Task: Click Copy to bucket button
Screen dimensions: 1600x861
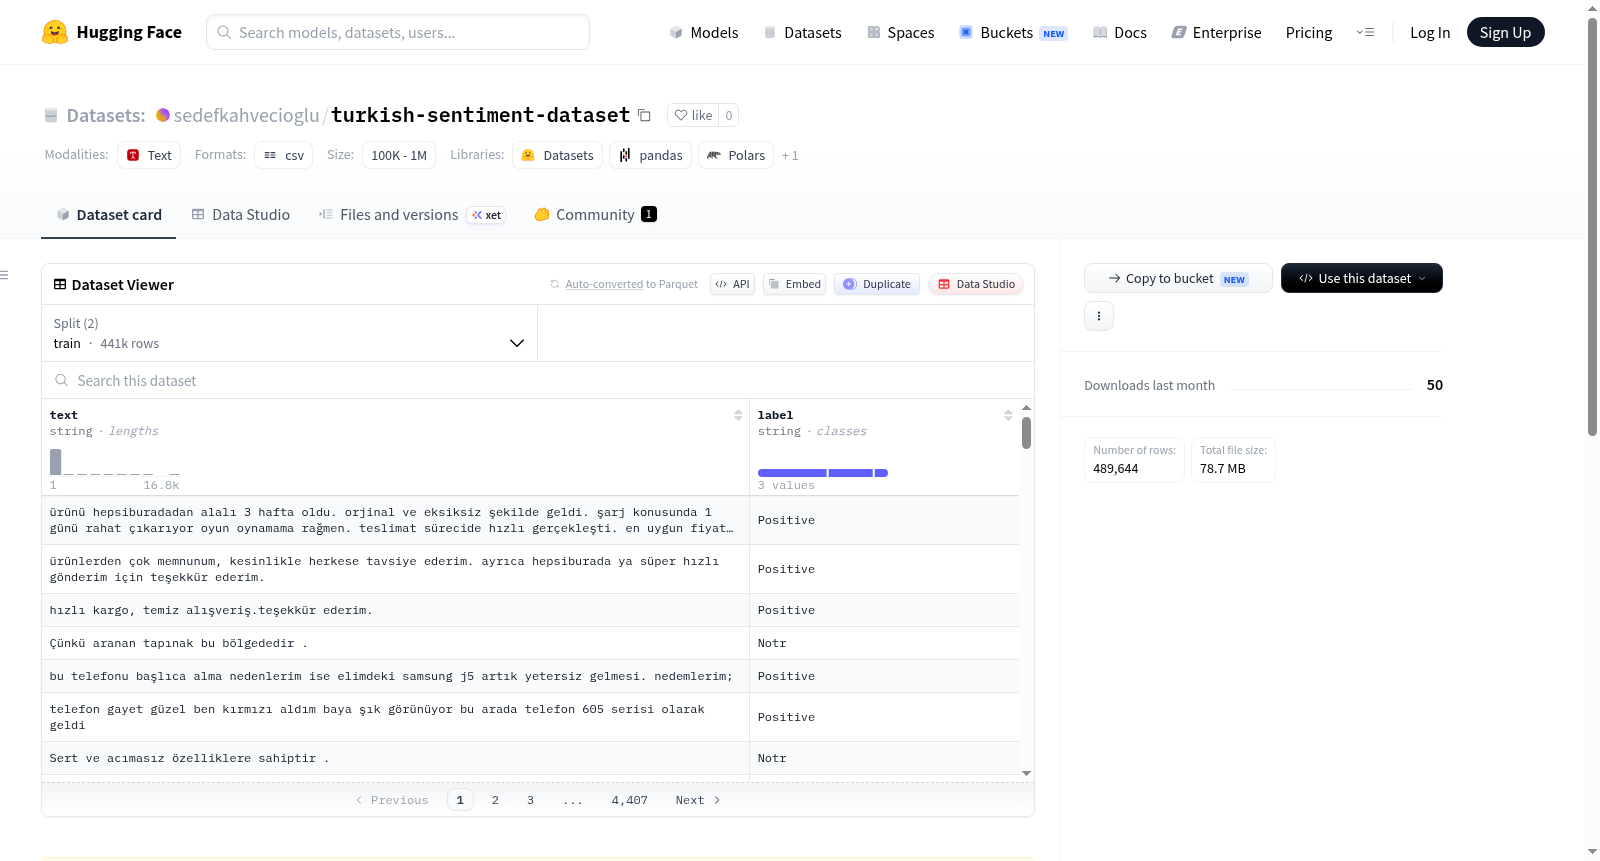Action: pyautogui.click(x=1178, y=278)
